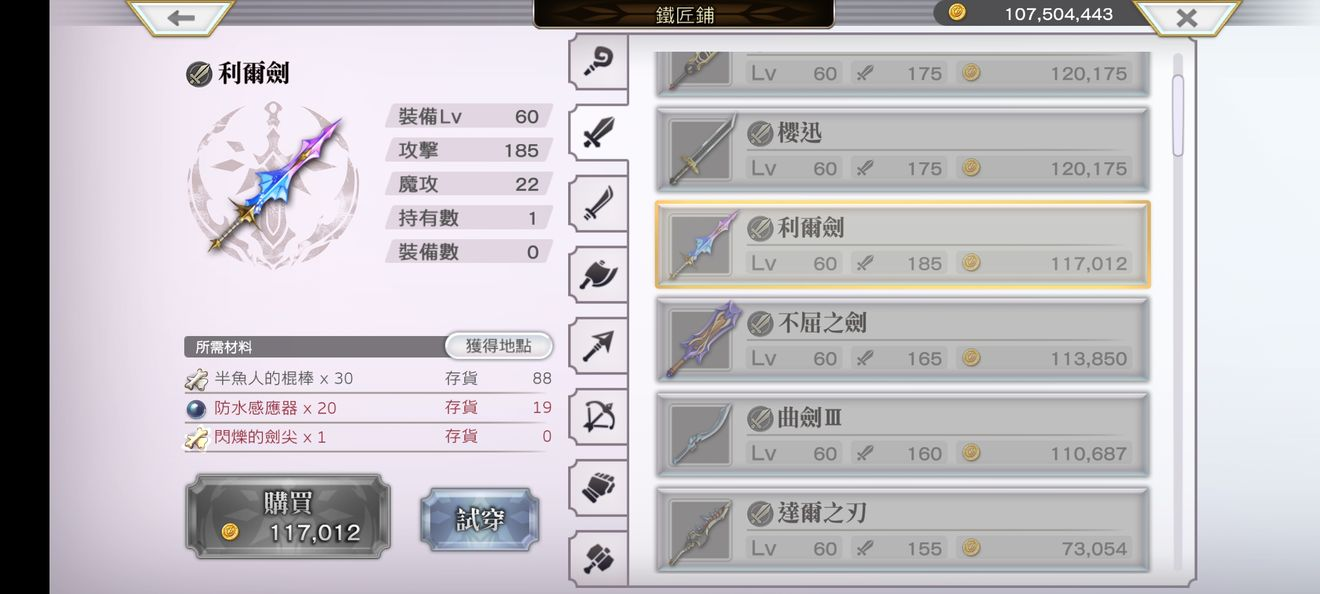1320x594 pixels.
Task: Select 櫻迅 in the weapon list
Action: coord(902,150)
